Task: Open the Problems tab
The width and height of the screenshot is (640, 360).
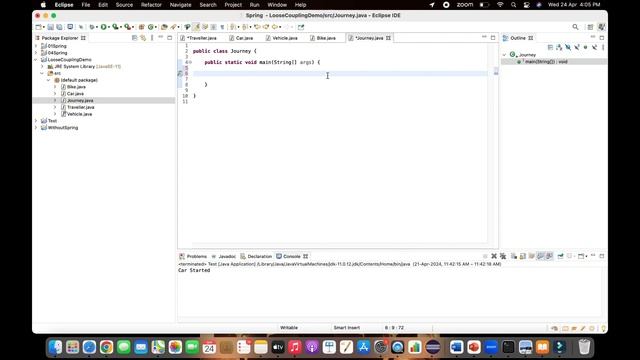Action: point(196,256)
